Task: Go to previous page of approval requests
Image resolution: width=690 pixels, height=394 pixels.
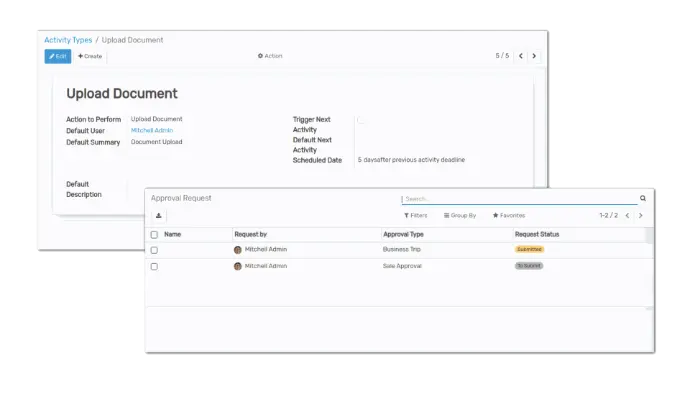Action: 628,216
